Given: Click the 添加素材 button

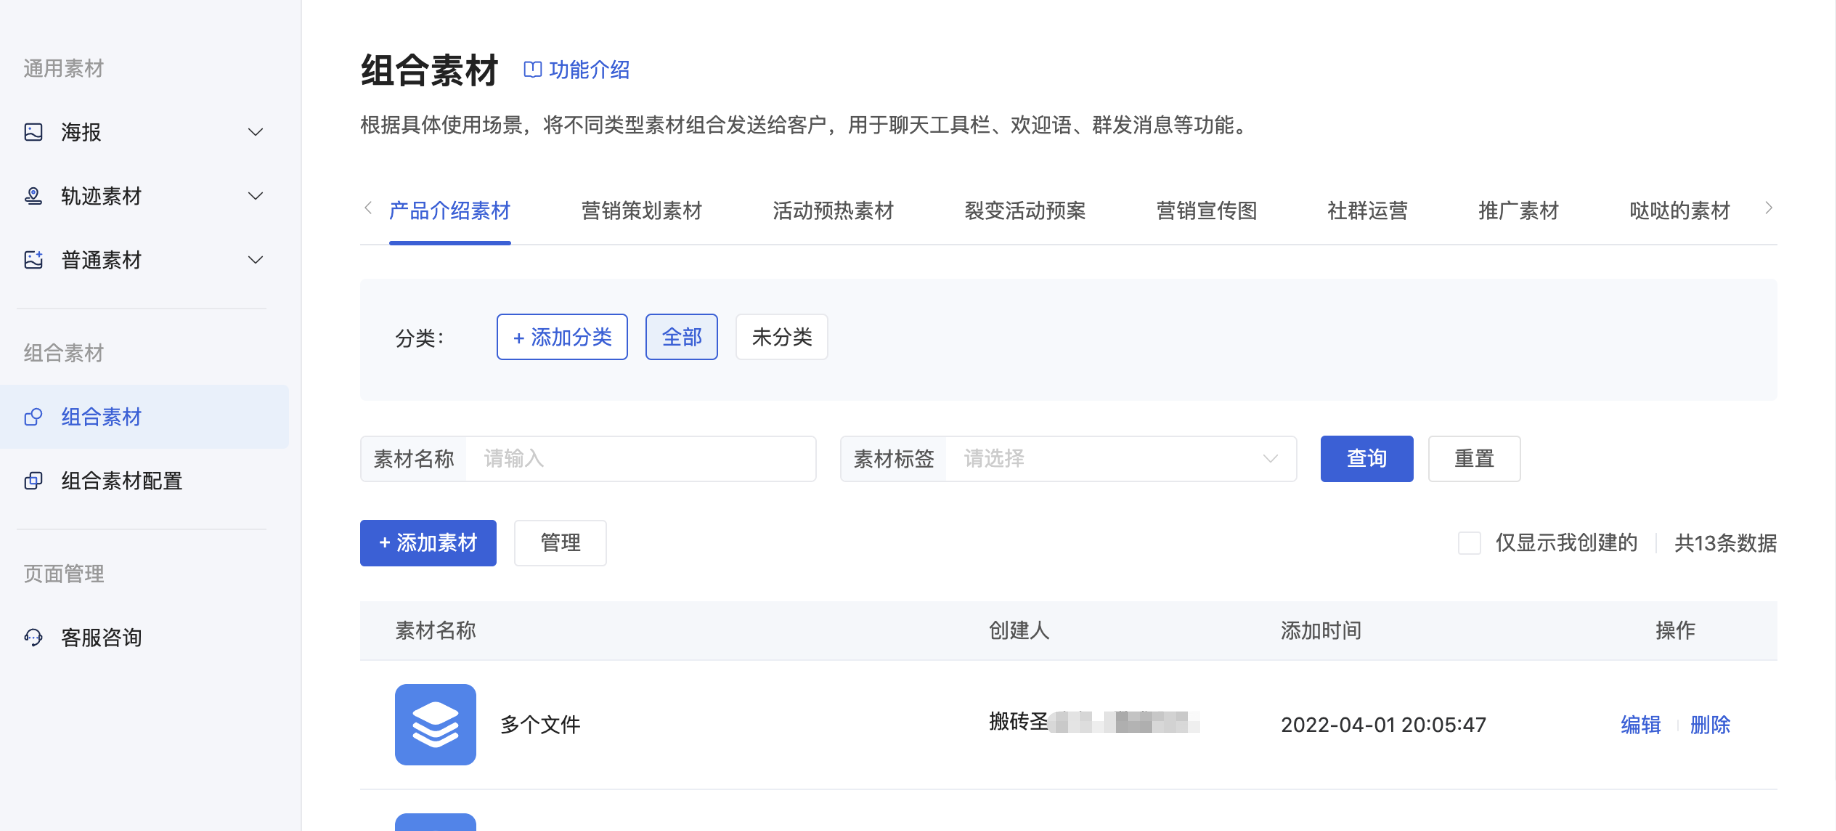Looking at the screenshot, I should [x=428, y=543].
